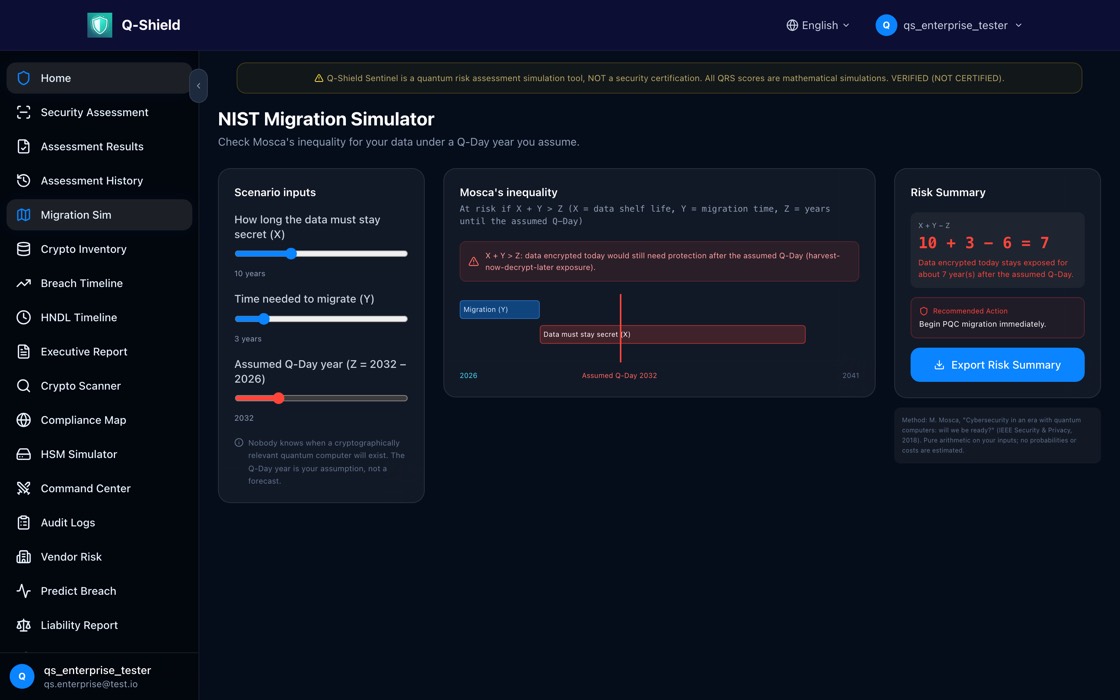Click the HSM Simulator drive icon

tap(24, 454)
